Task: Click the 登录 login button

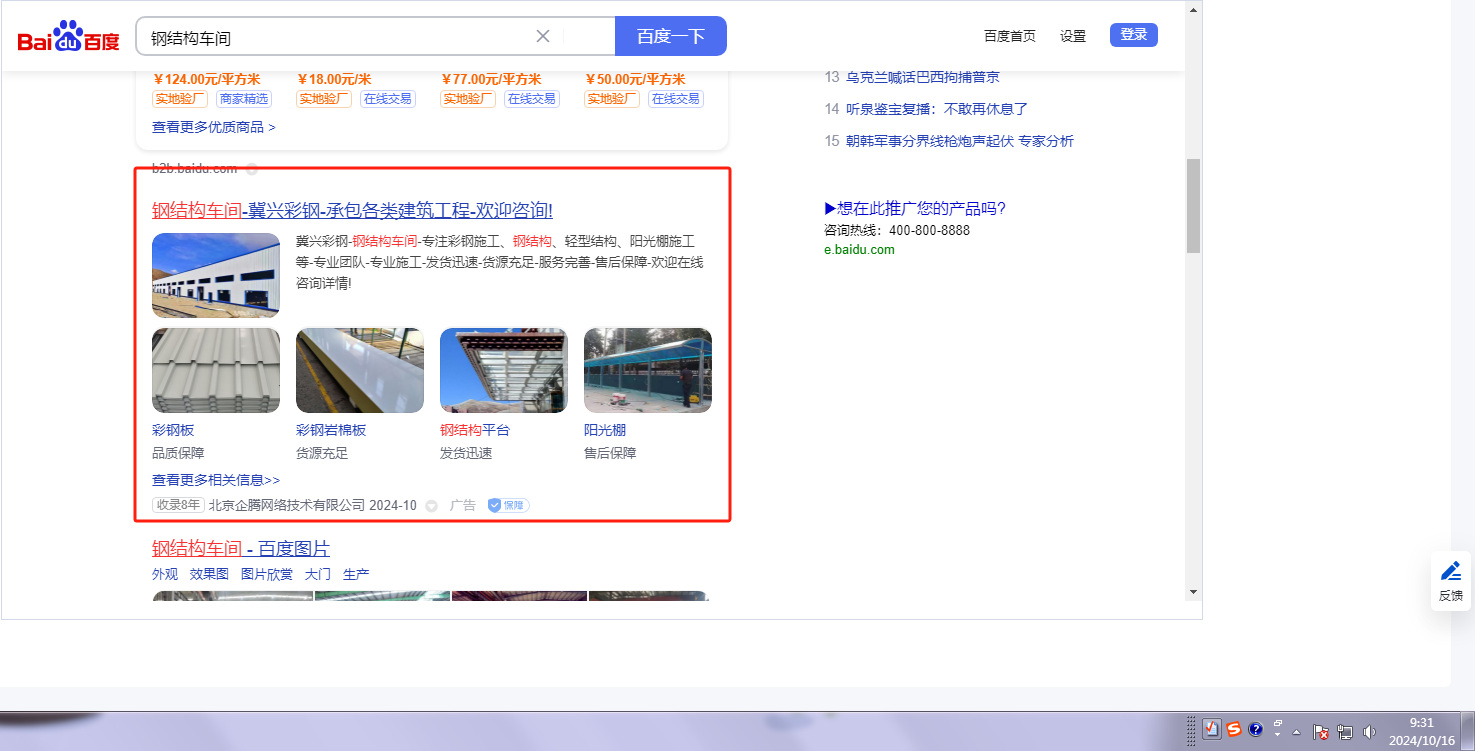Action: click(x=1133, y=35)
